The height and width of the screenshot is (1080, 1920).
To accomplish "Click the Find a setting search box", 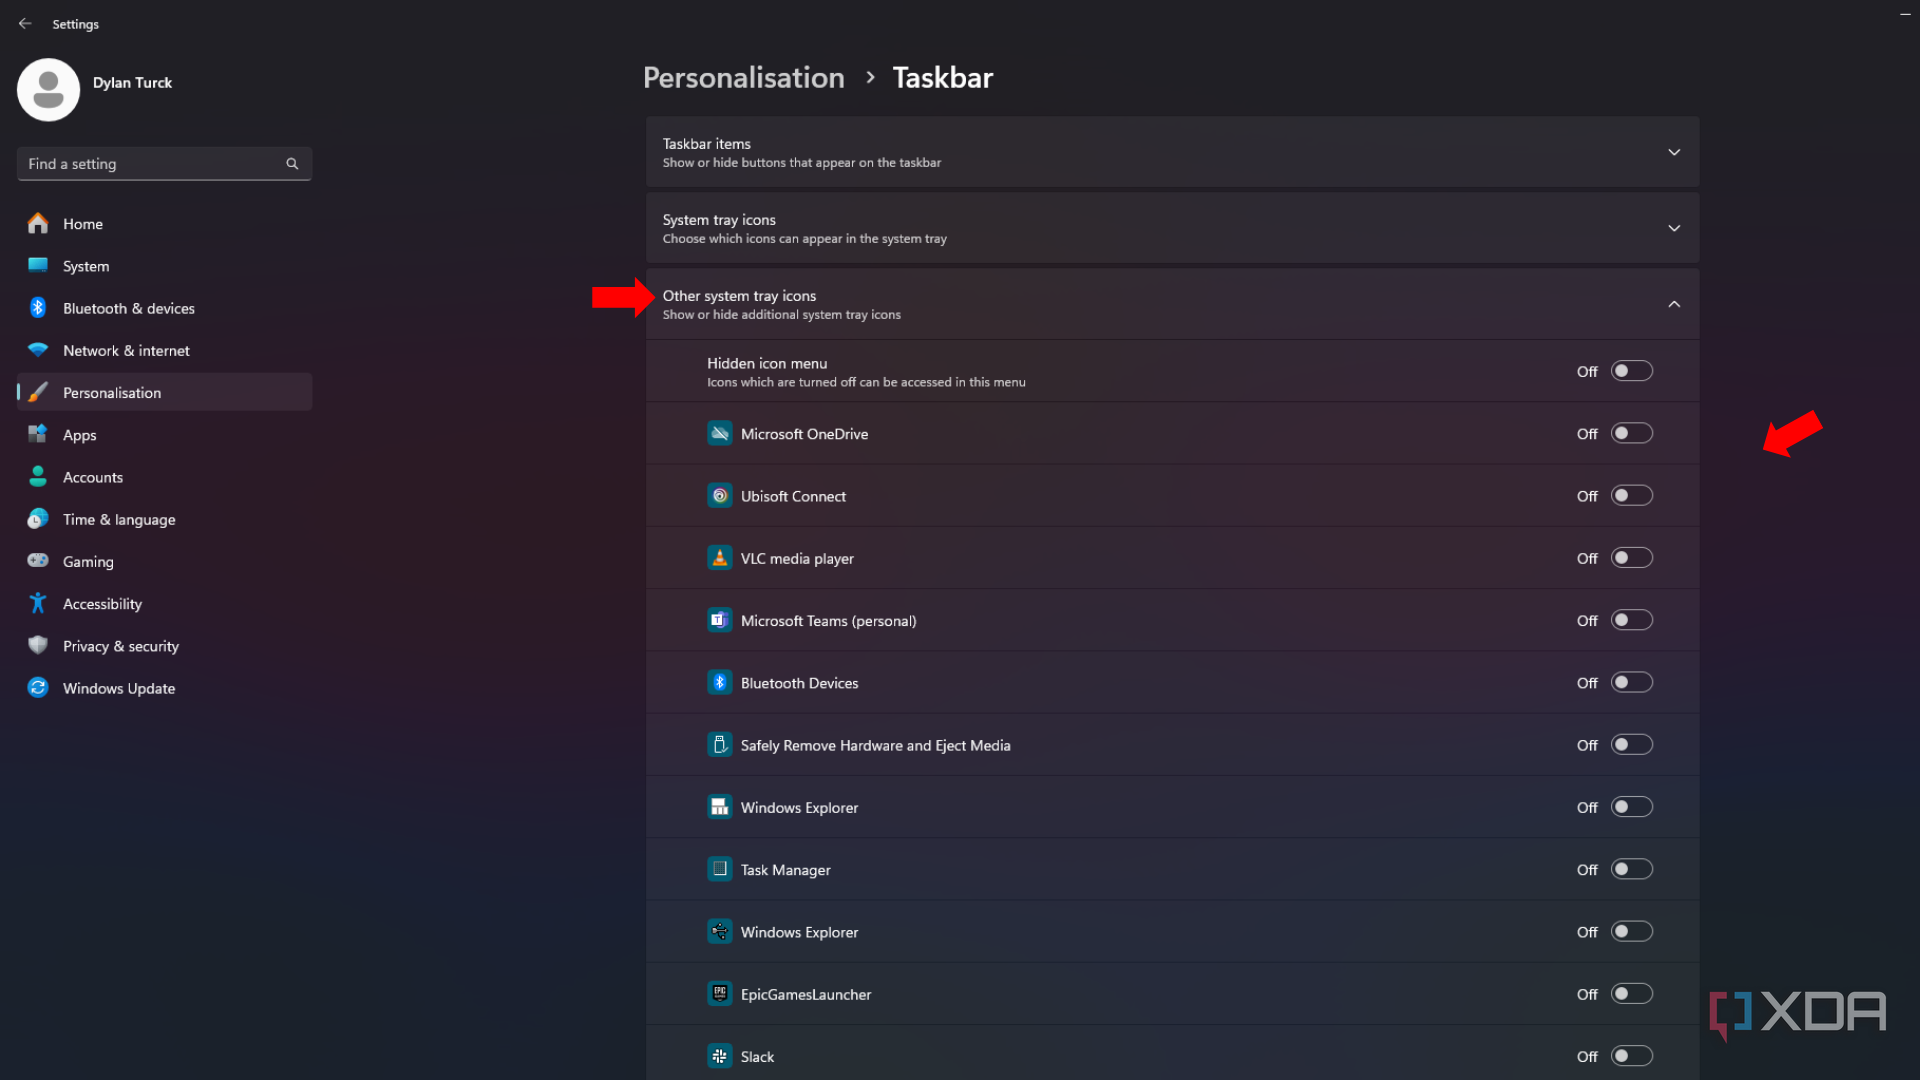I will click(164, 163).
